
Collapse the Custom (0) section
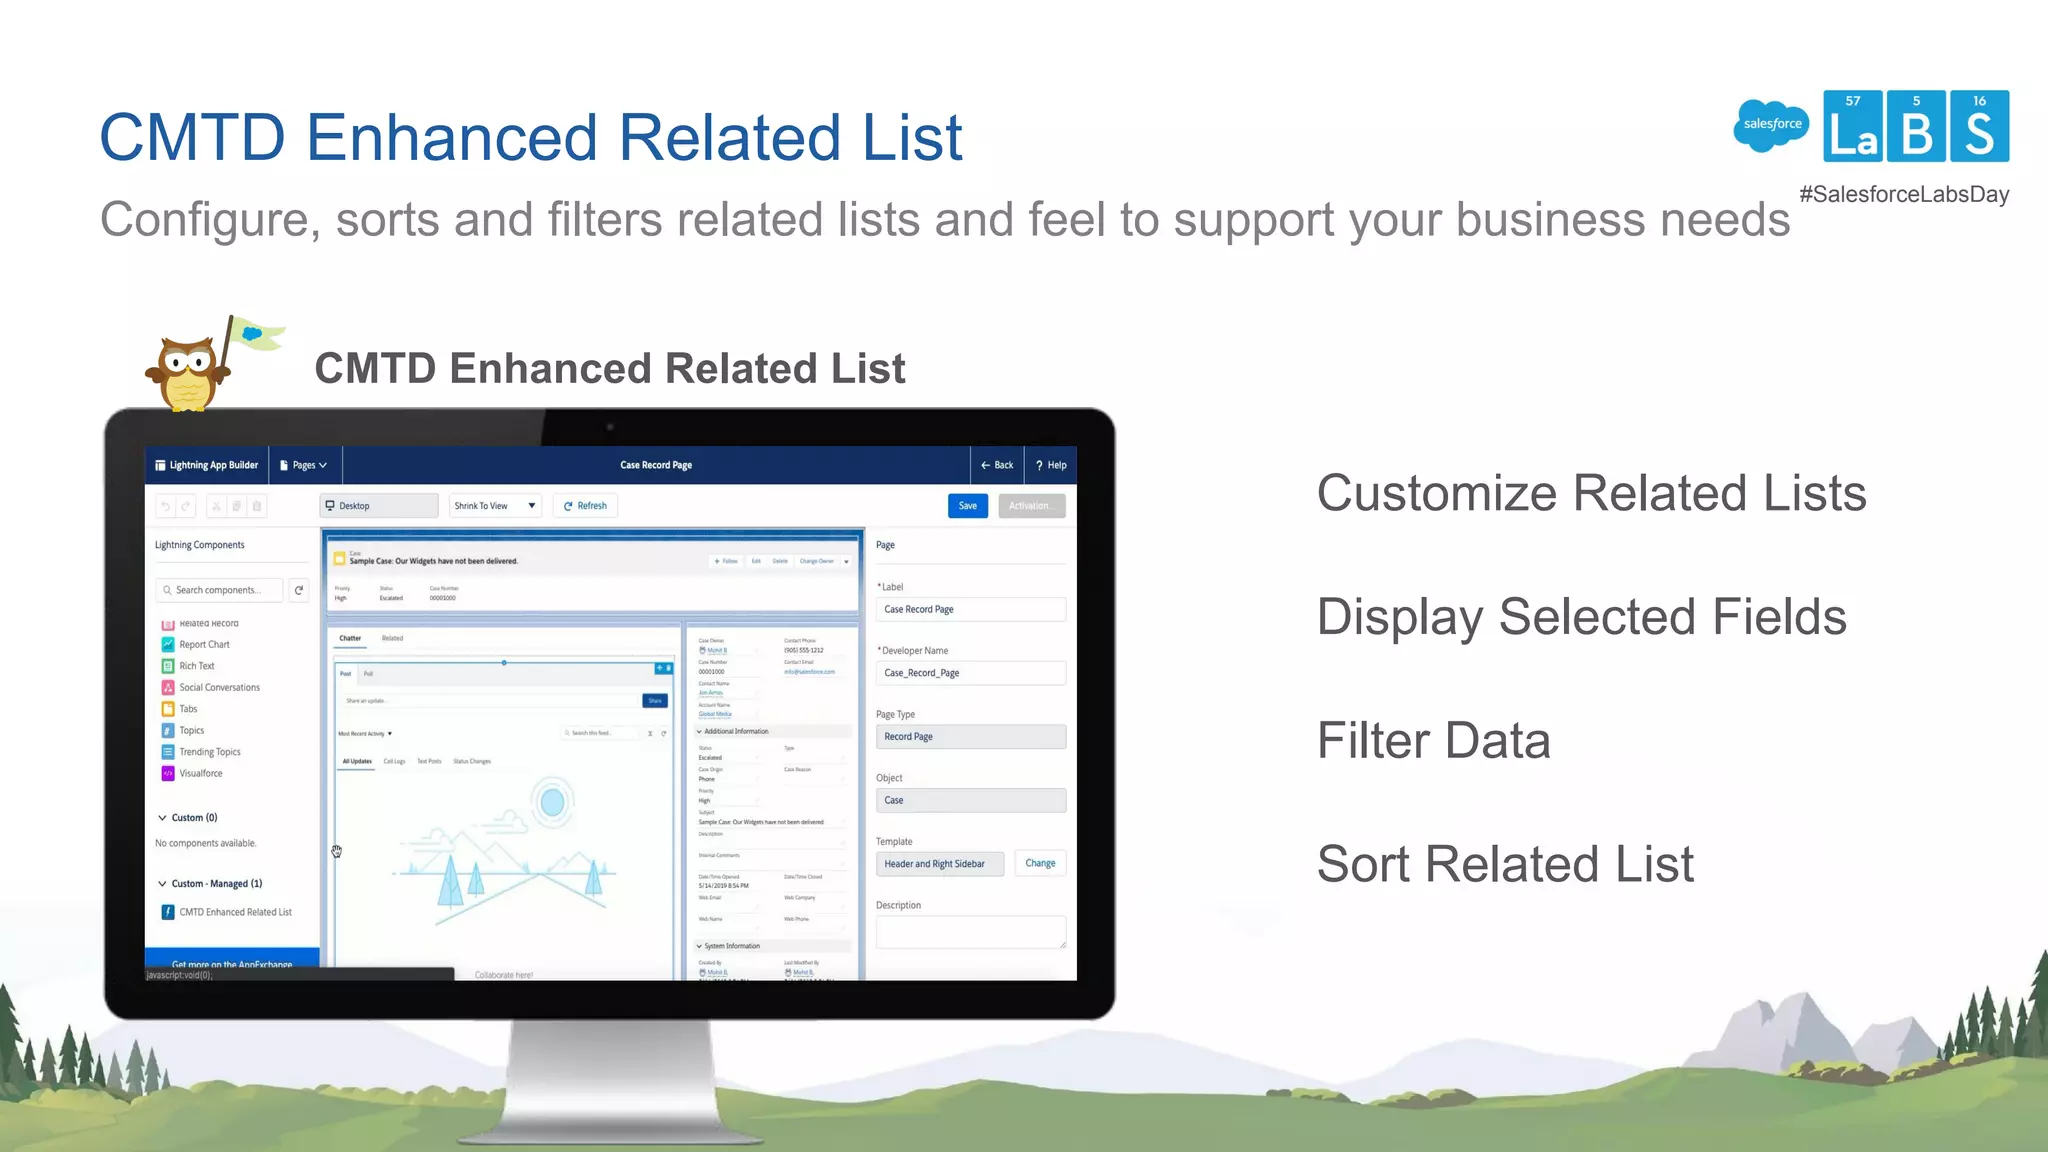pos(162,818)
